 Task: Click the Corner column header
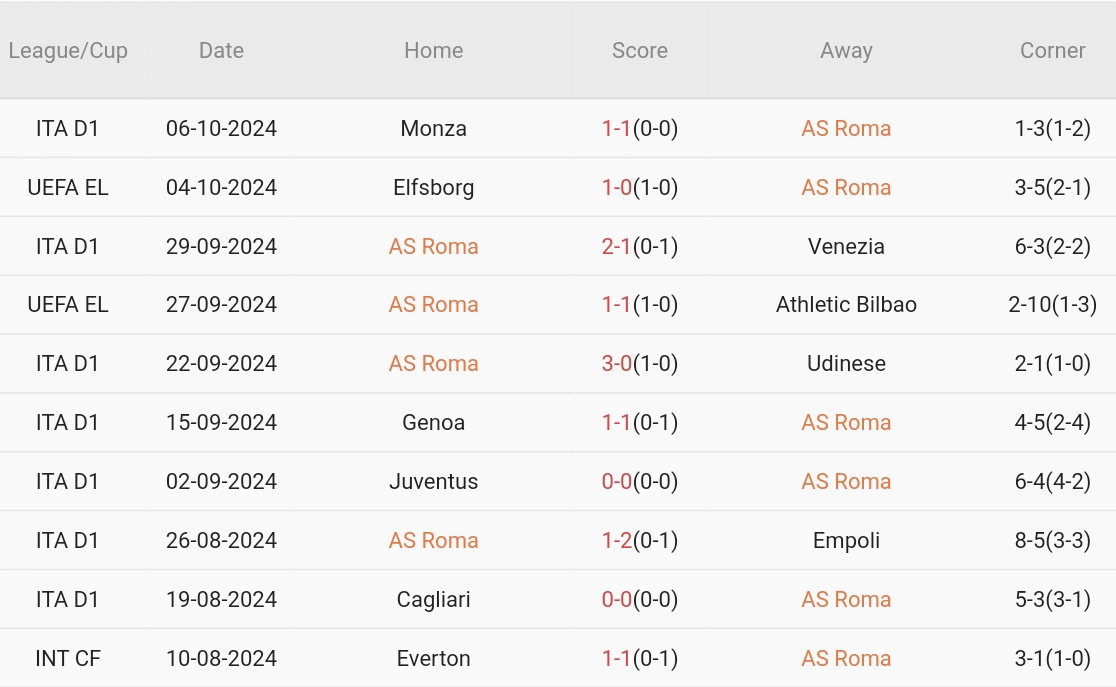pyautogui.click(x=1052, y=50)
